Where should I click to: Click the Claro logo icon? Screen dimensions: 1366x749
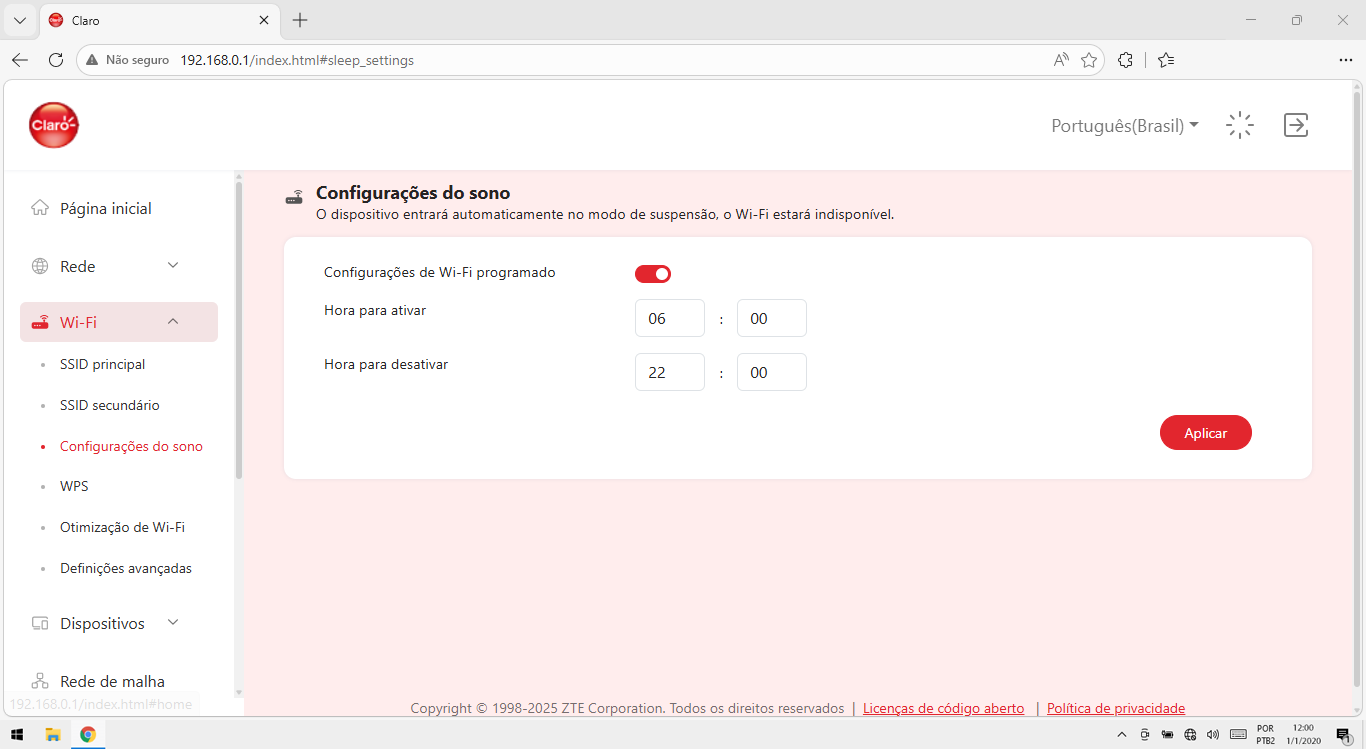[x=54, y=125]
